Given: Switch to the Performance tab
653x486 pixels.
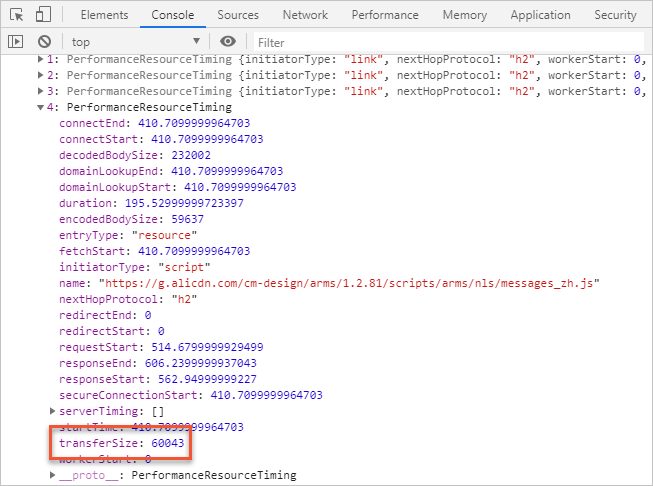Looking at the screenshot, I should point(385,15).
